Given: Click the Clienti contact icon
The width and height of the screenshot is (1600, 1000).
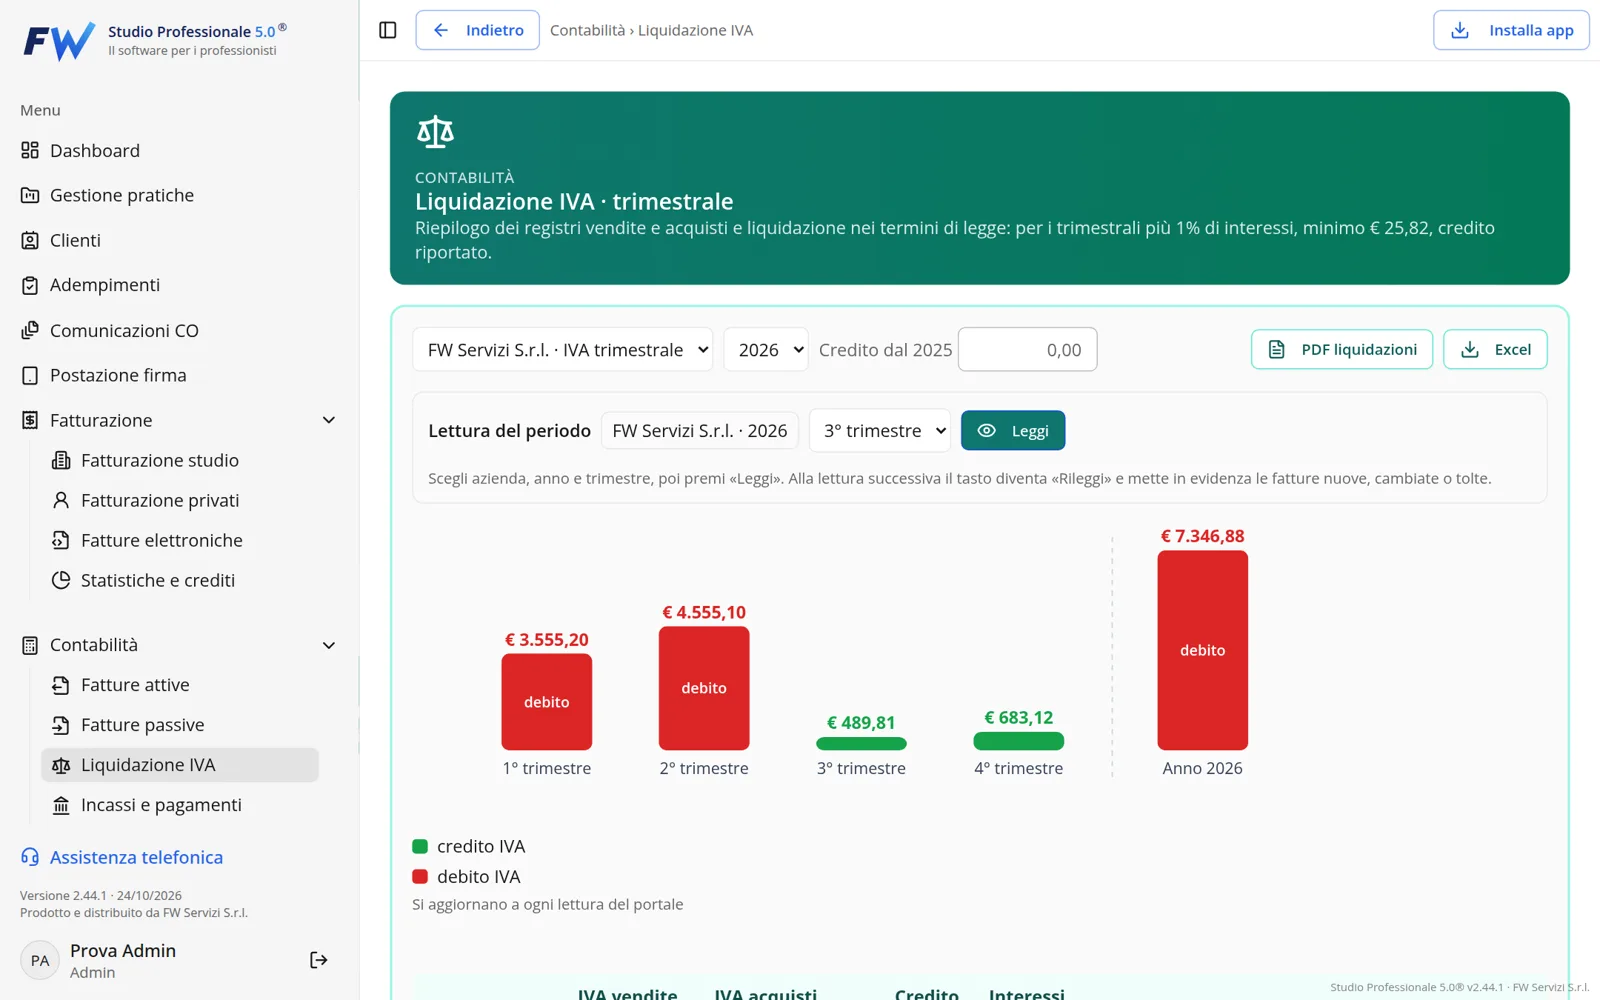Looking at the screenshot, I should click(x=30, y=240).
